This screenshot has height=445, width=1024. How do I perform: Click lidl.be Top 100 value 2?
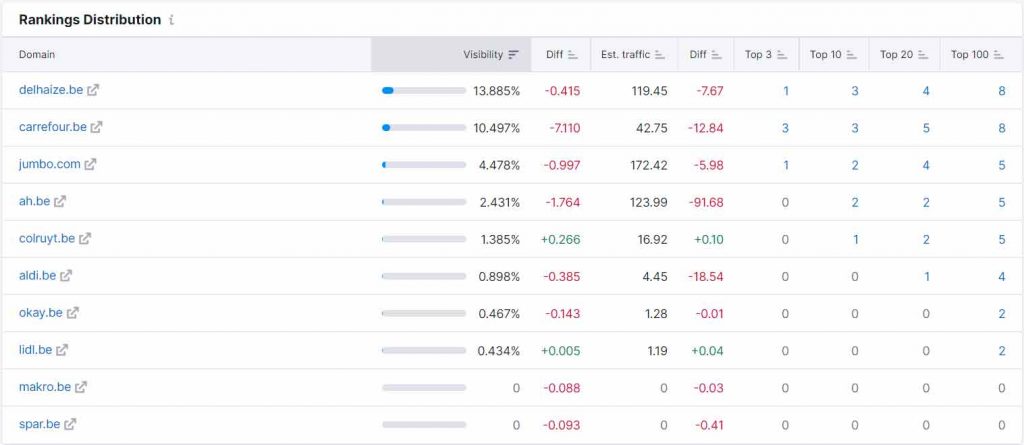pos(1002,351)
